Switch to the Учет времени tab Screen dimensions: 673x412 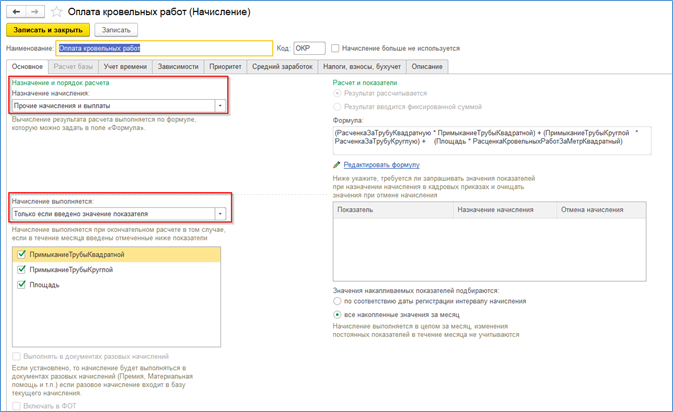tap(124, 67)
